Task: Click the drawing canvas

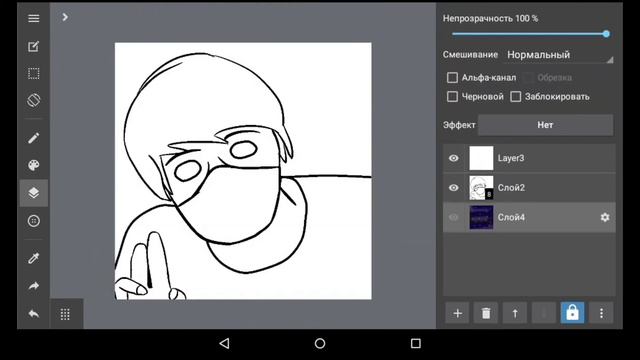Action: [243, 171]
